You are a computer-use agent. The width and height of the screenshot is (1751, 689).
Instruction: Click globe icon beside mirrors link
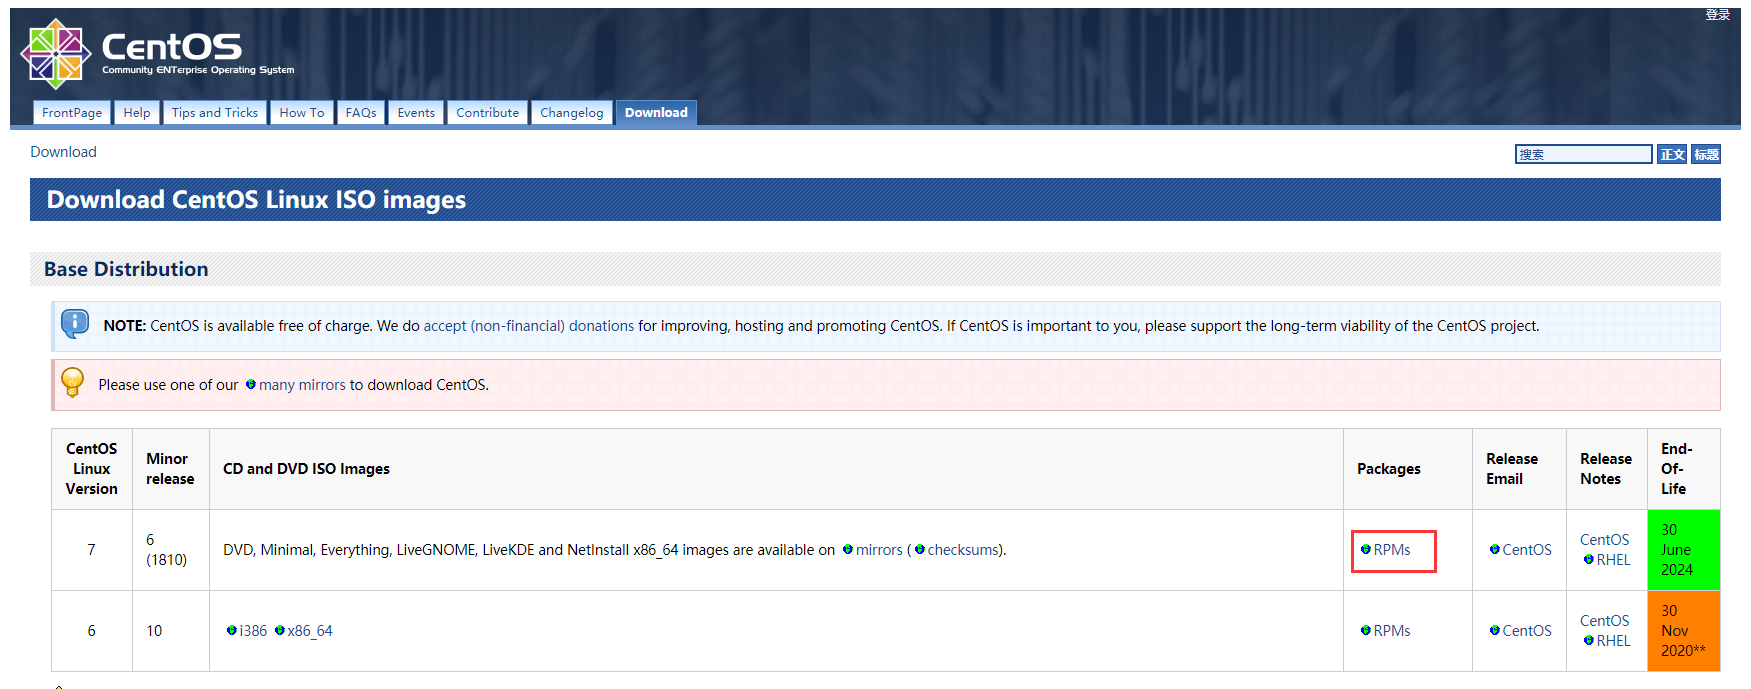[x=848, y=549]
